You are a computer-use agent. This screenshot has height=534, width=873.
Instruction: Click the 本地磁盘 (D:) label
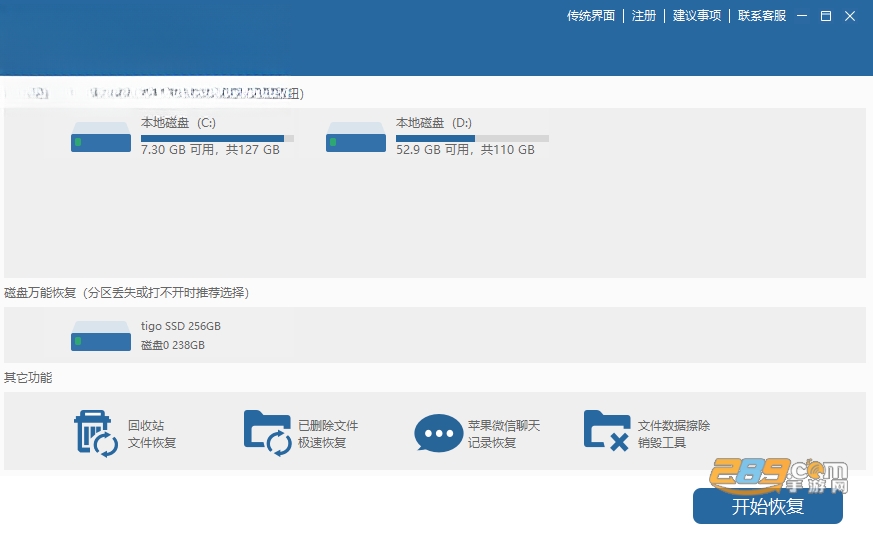pos(434,123)
